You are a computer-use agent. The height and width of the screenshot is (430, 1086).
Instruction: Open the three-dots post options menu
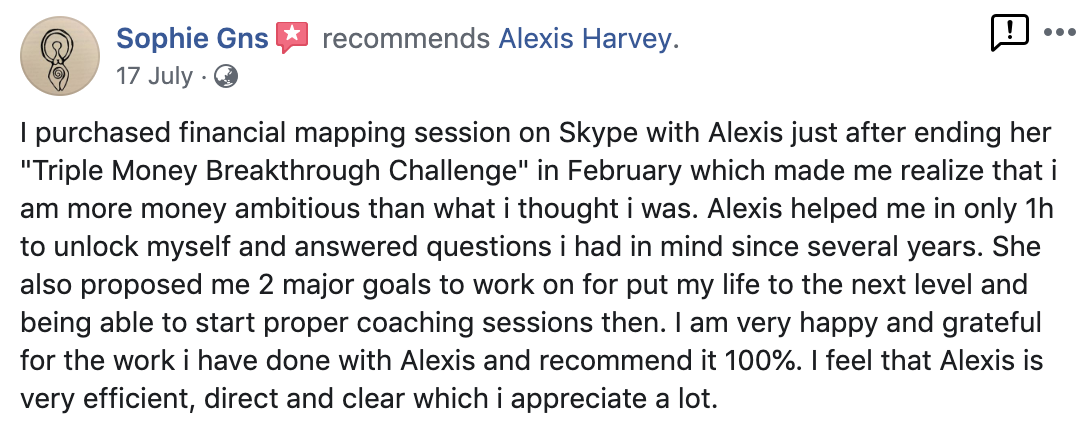1058,32
